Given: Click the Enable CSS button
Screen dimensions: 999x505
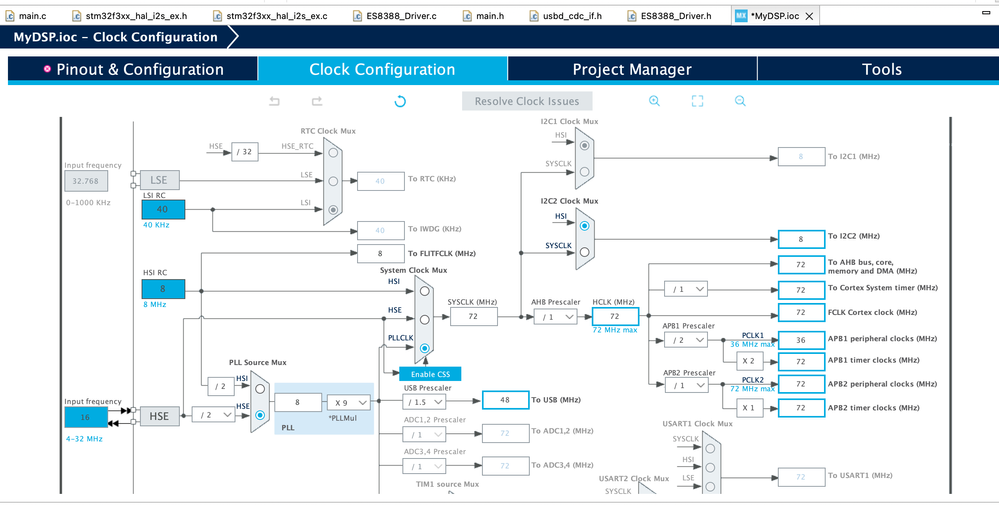Looking at the screenshot, I should (x=430, y=374).
